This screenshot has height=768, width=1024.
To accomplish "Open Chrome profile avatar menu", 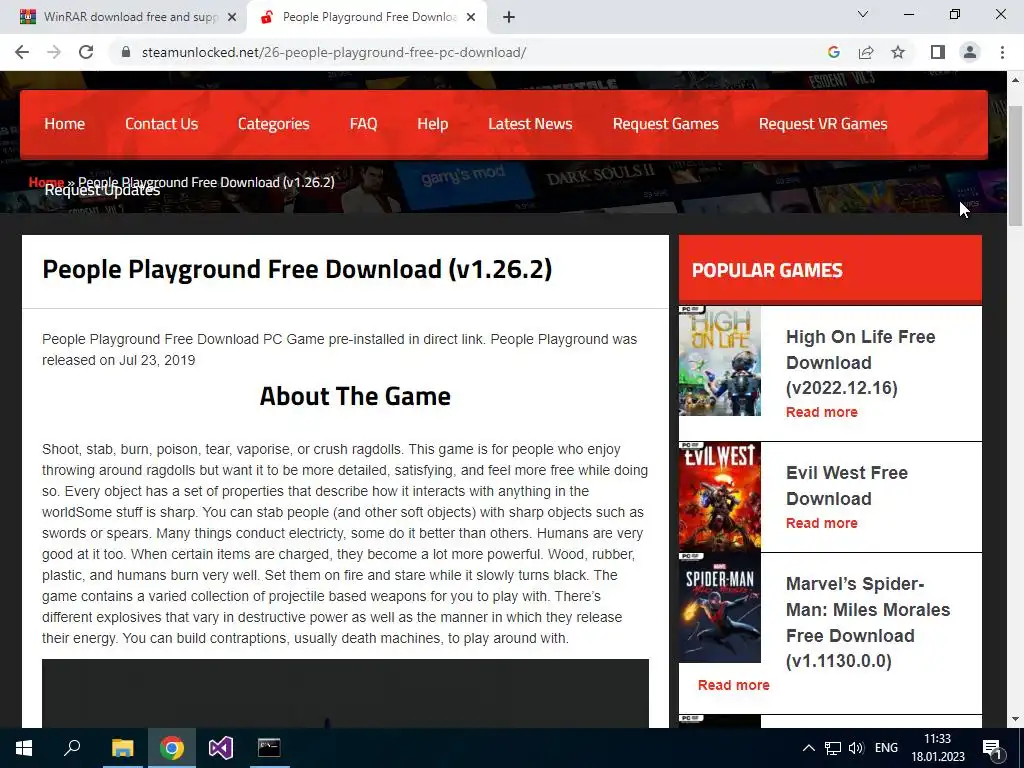I will coord(970,52).
